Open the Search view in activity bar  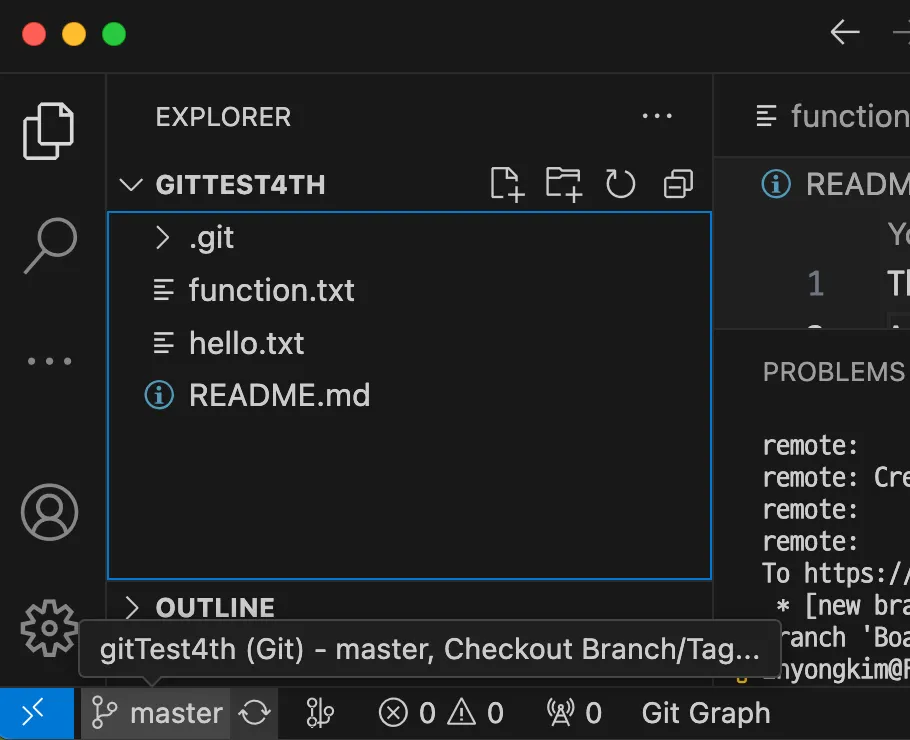(x=48, y=246)
